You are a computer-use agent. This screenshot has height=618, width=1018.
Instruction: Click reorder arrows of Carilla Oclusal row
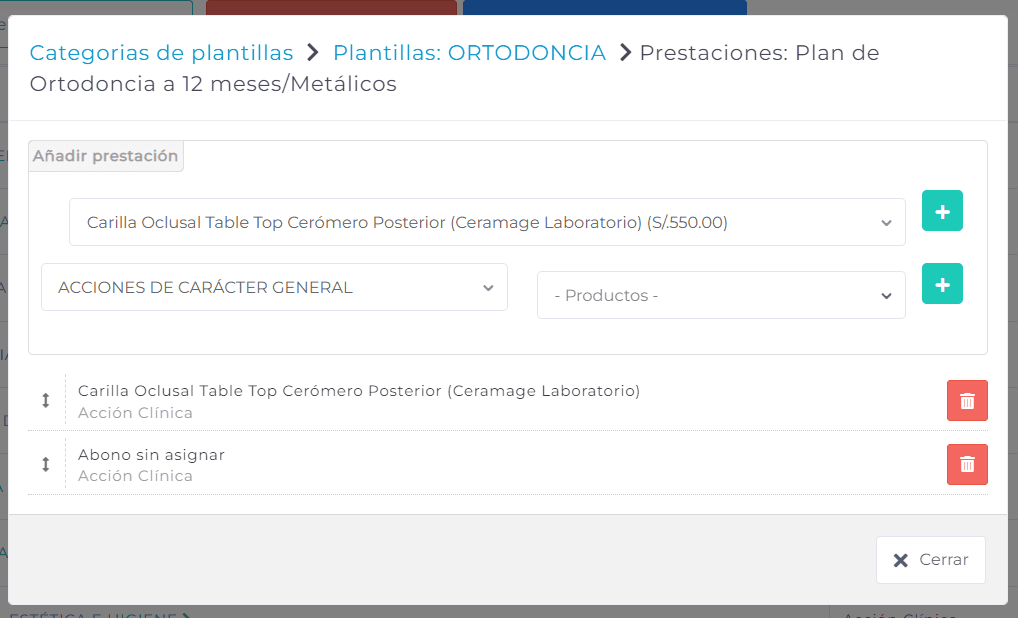(45, 401)
